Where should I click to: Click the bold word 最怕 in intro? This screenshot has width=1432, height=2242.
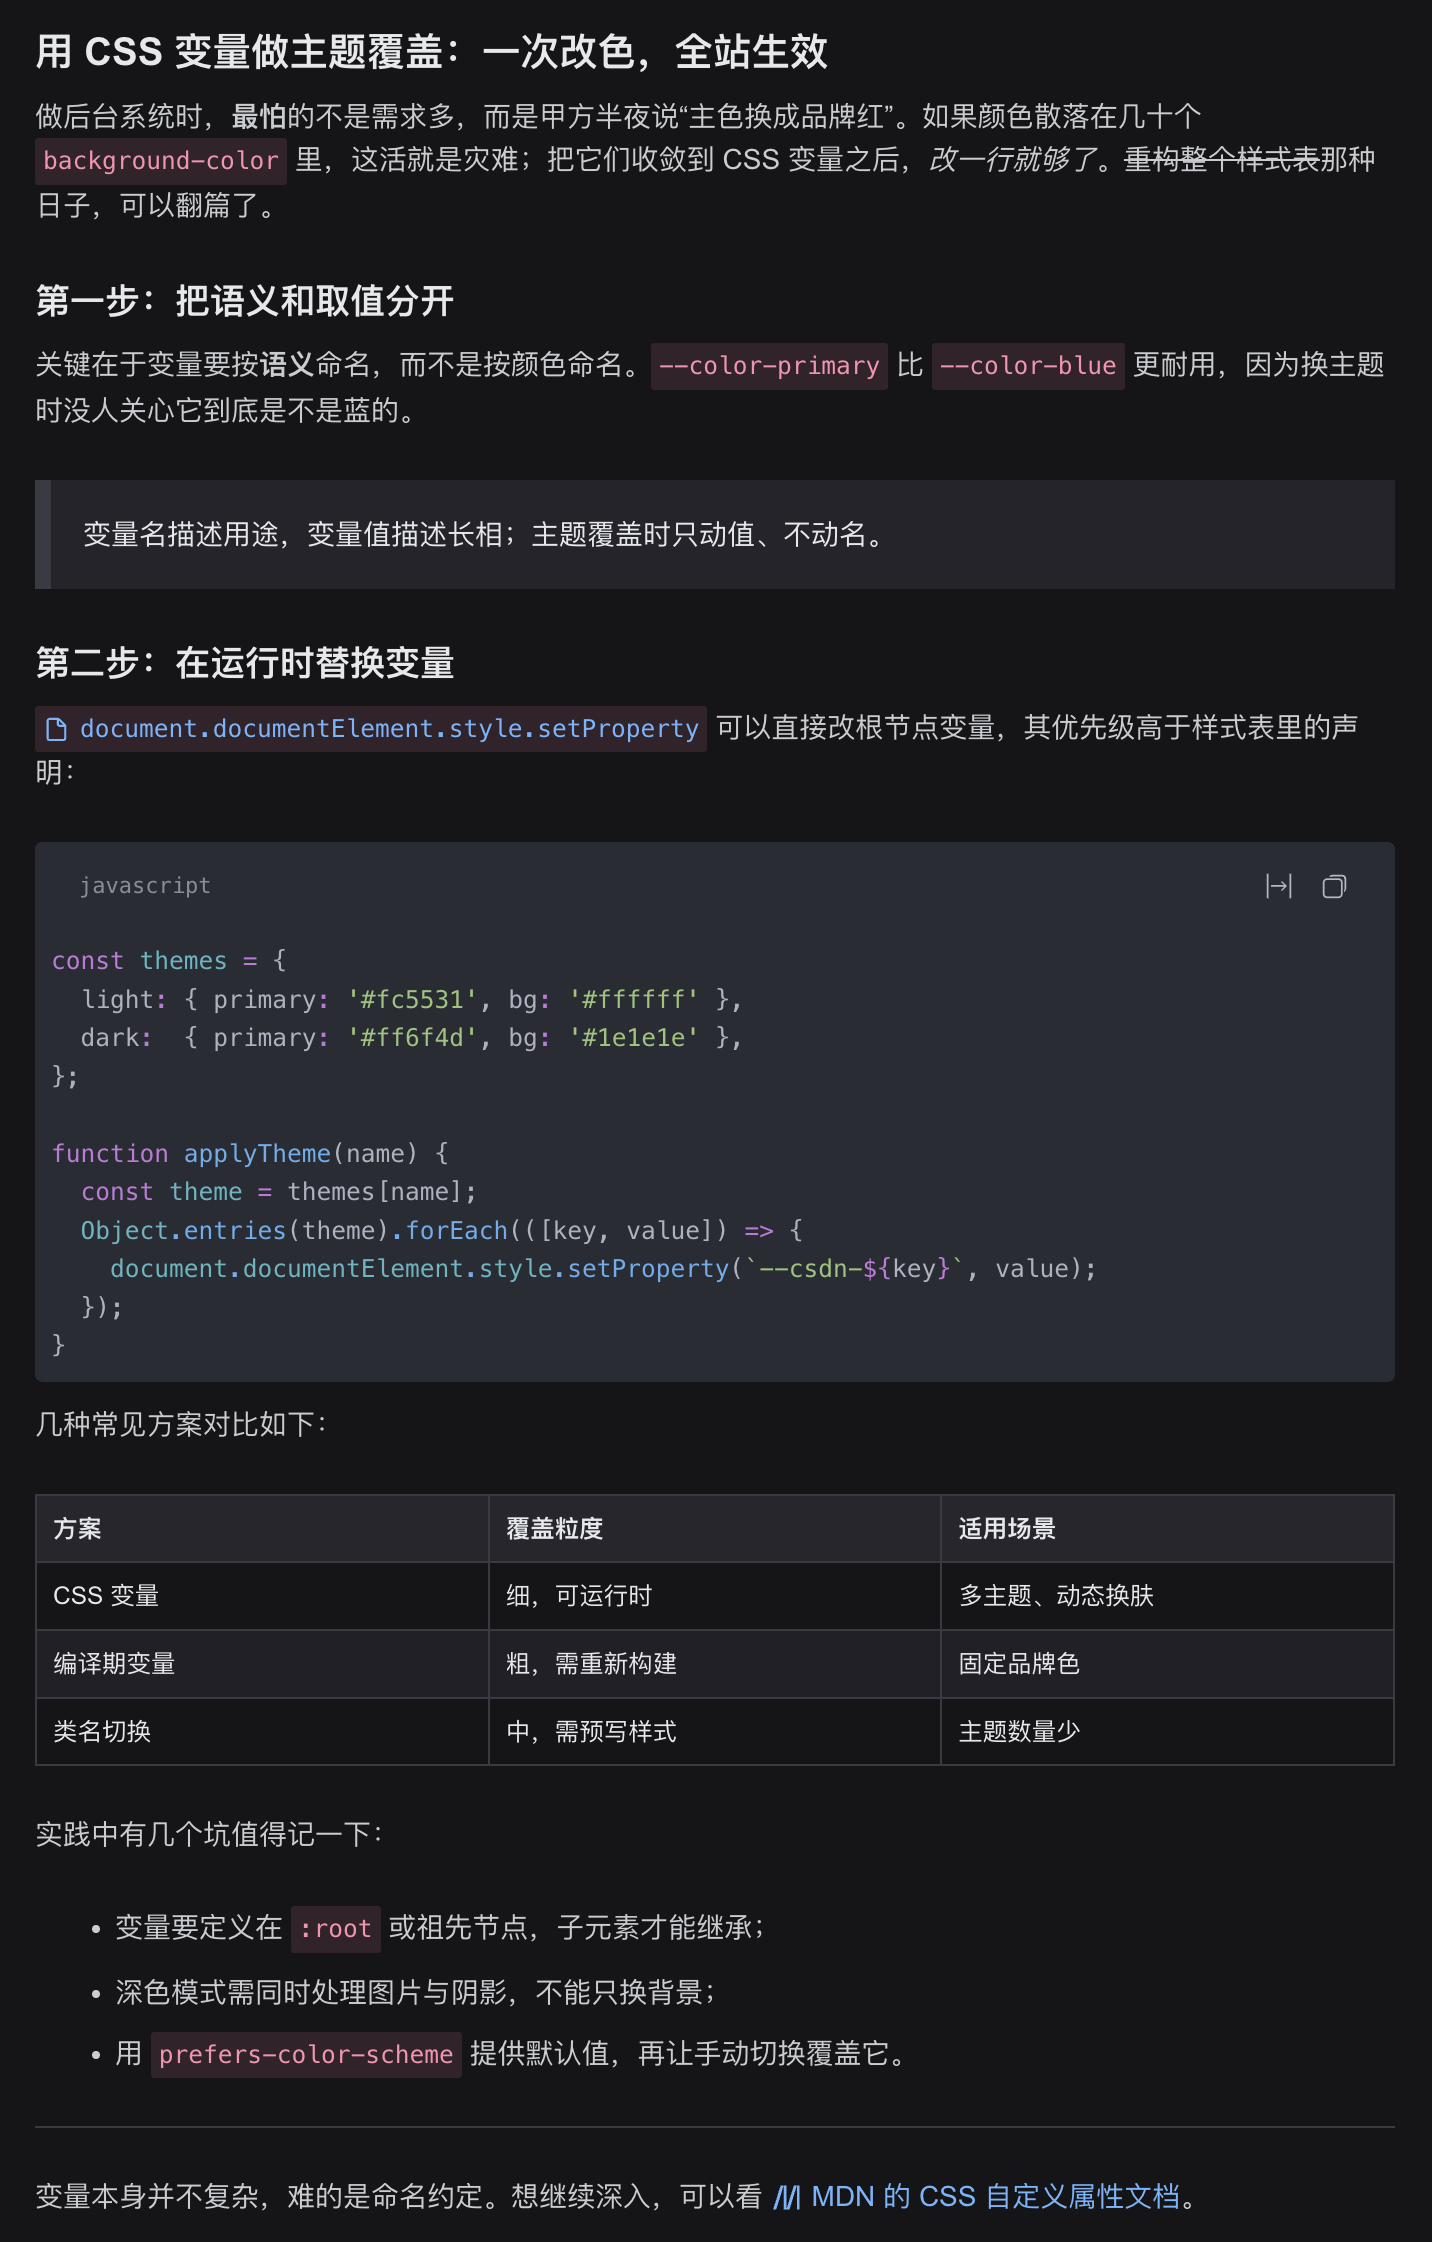[x=259, y=117]
